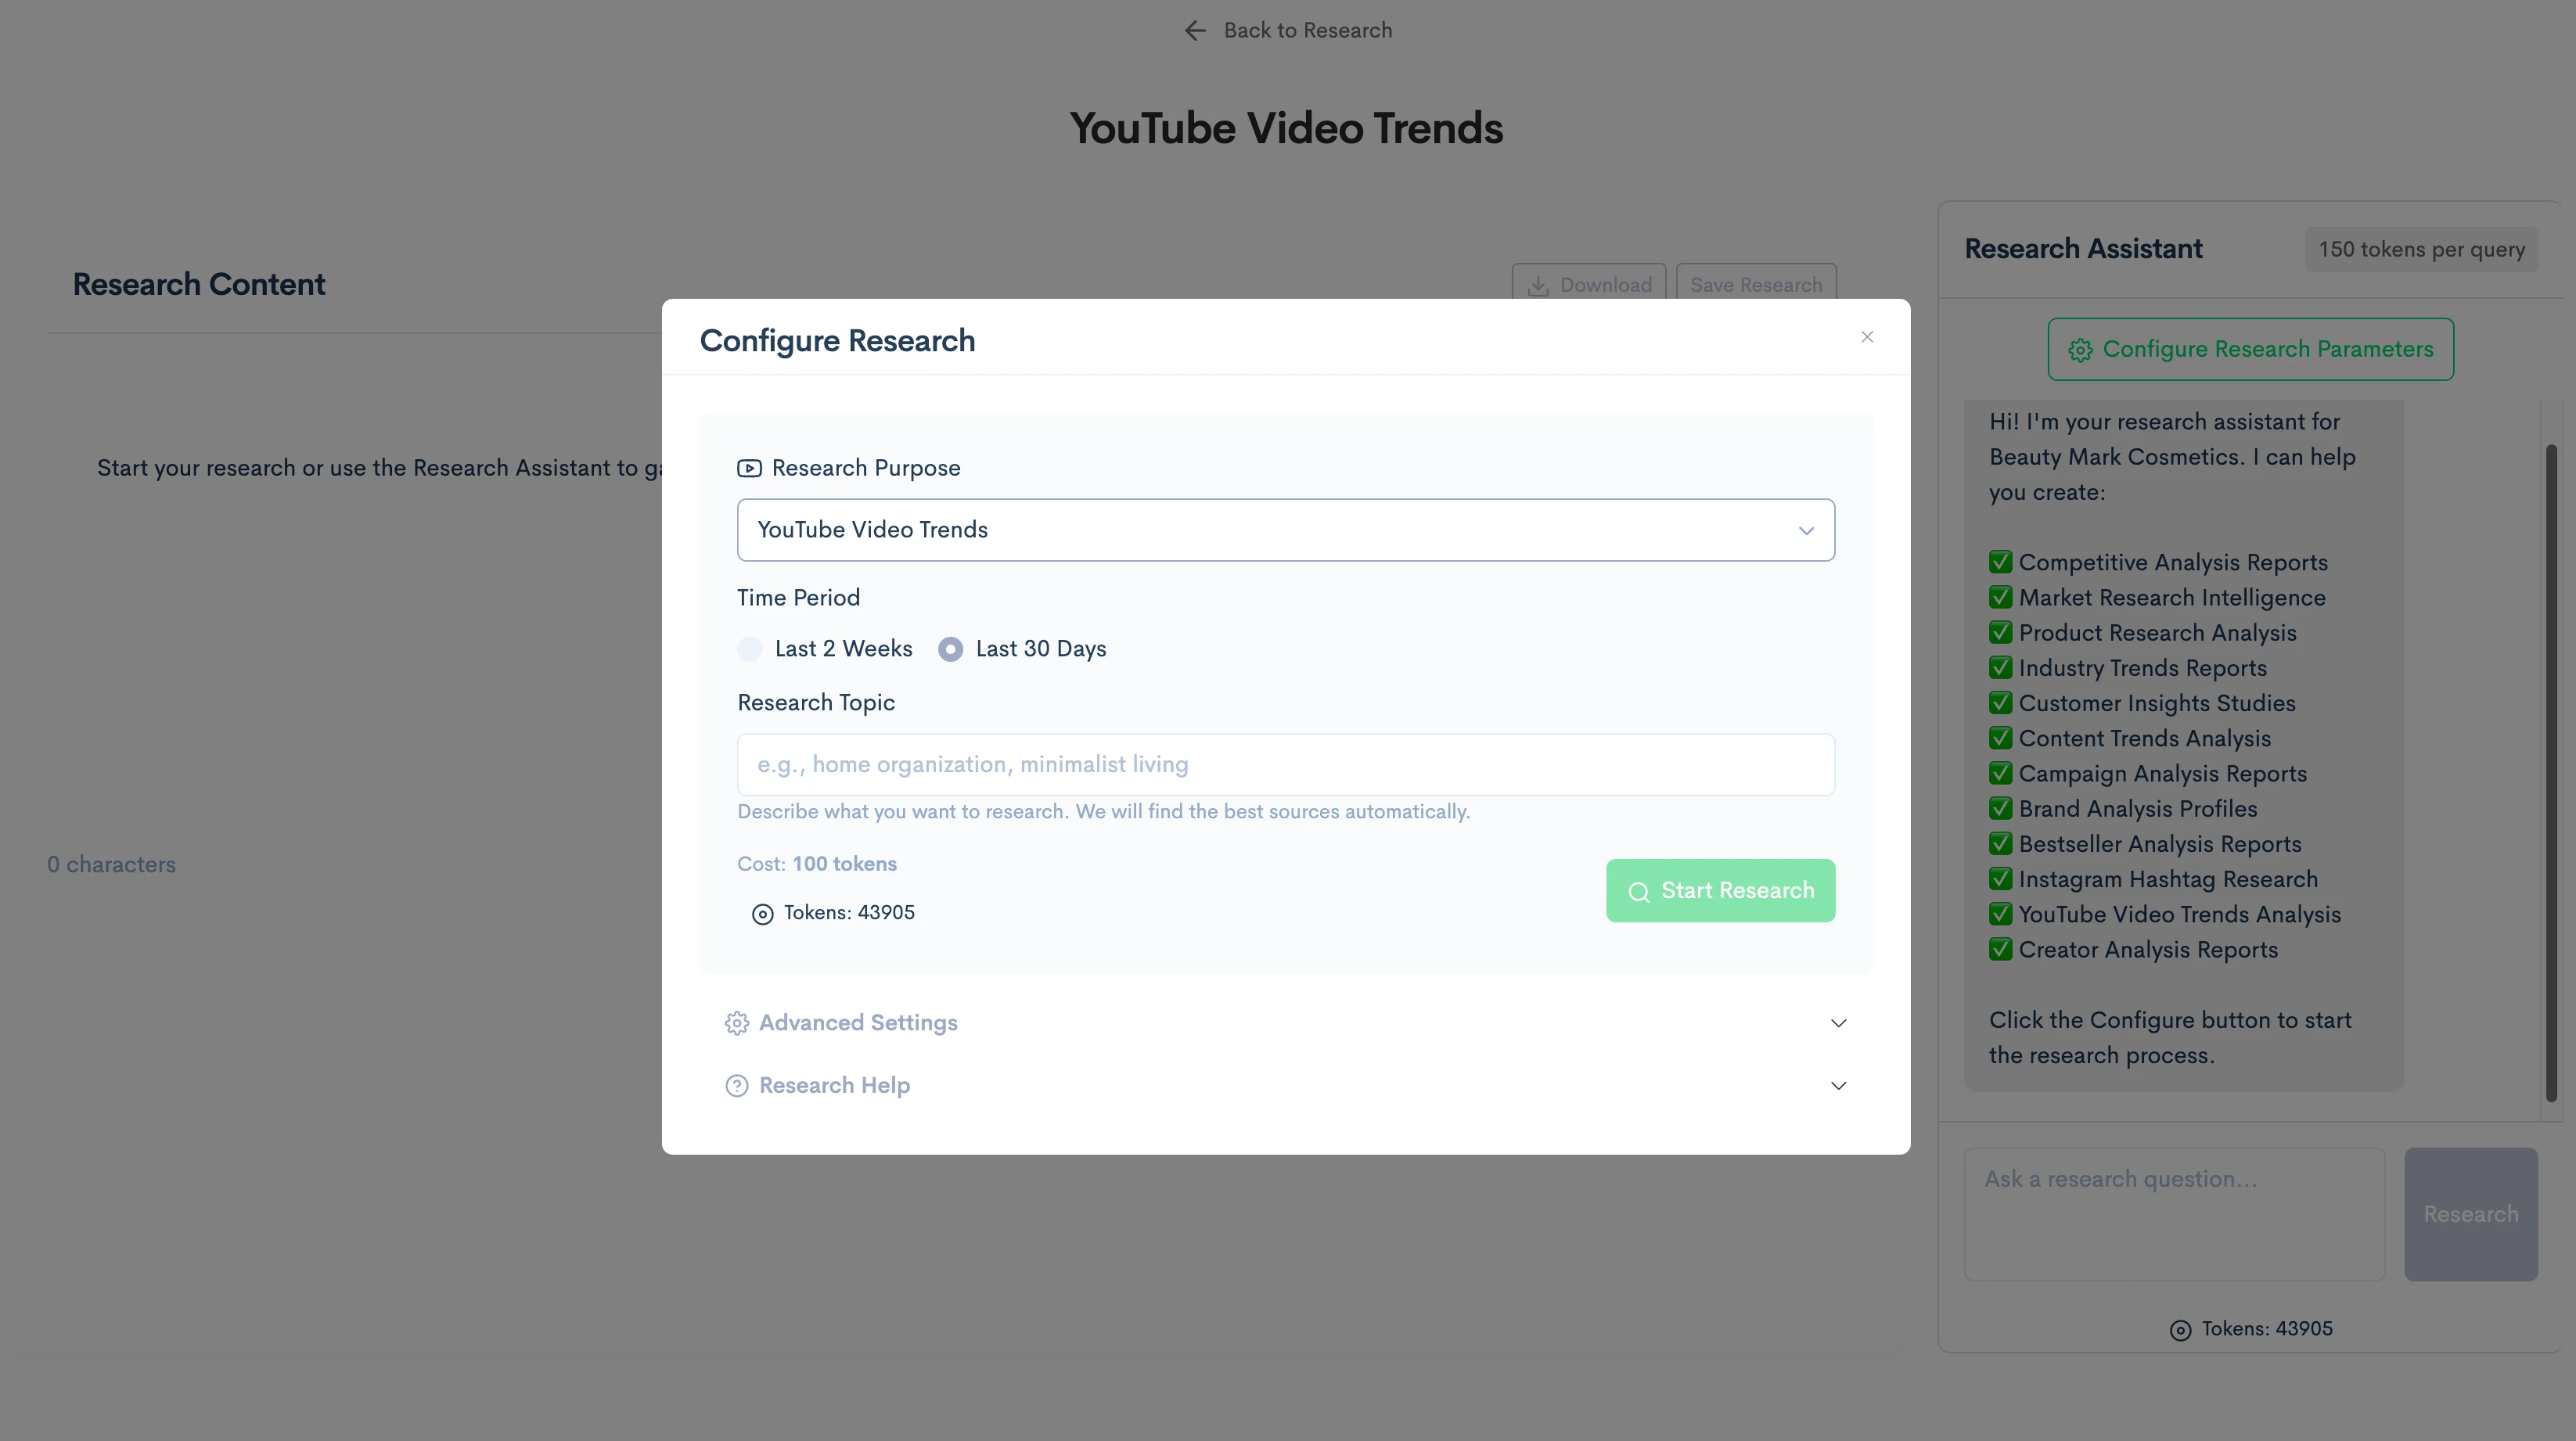2576x1441 pixels.
Task: Click the Download button
Action: point(1588,282)
